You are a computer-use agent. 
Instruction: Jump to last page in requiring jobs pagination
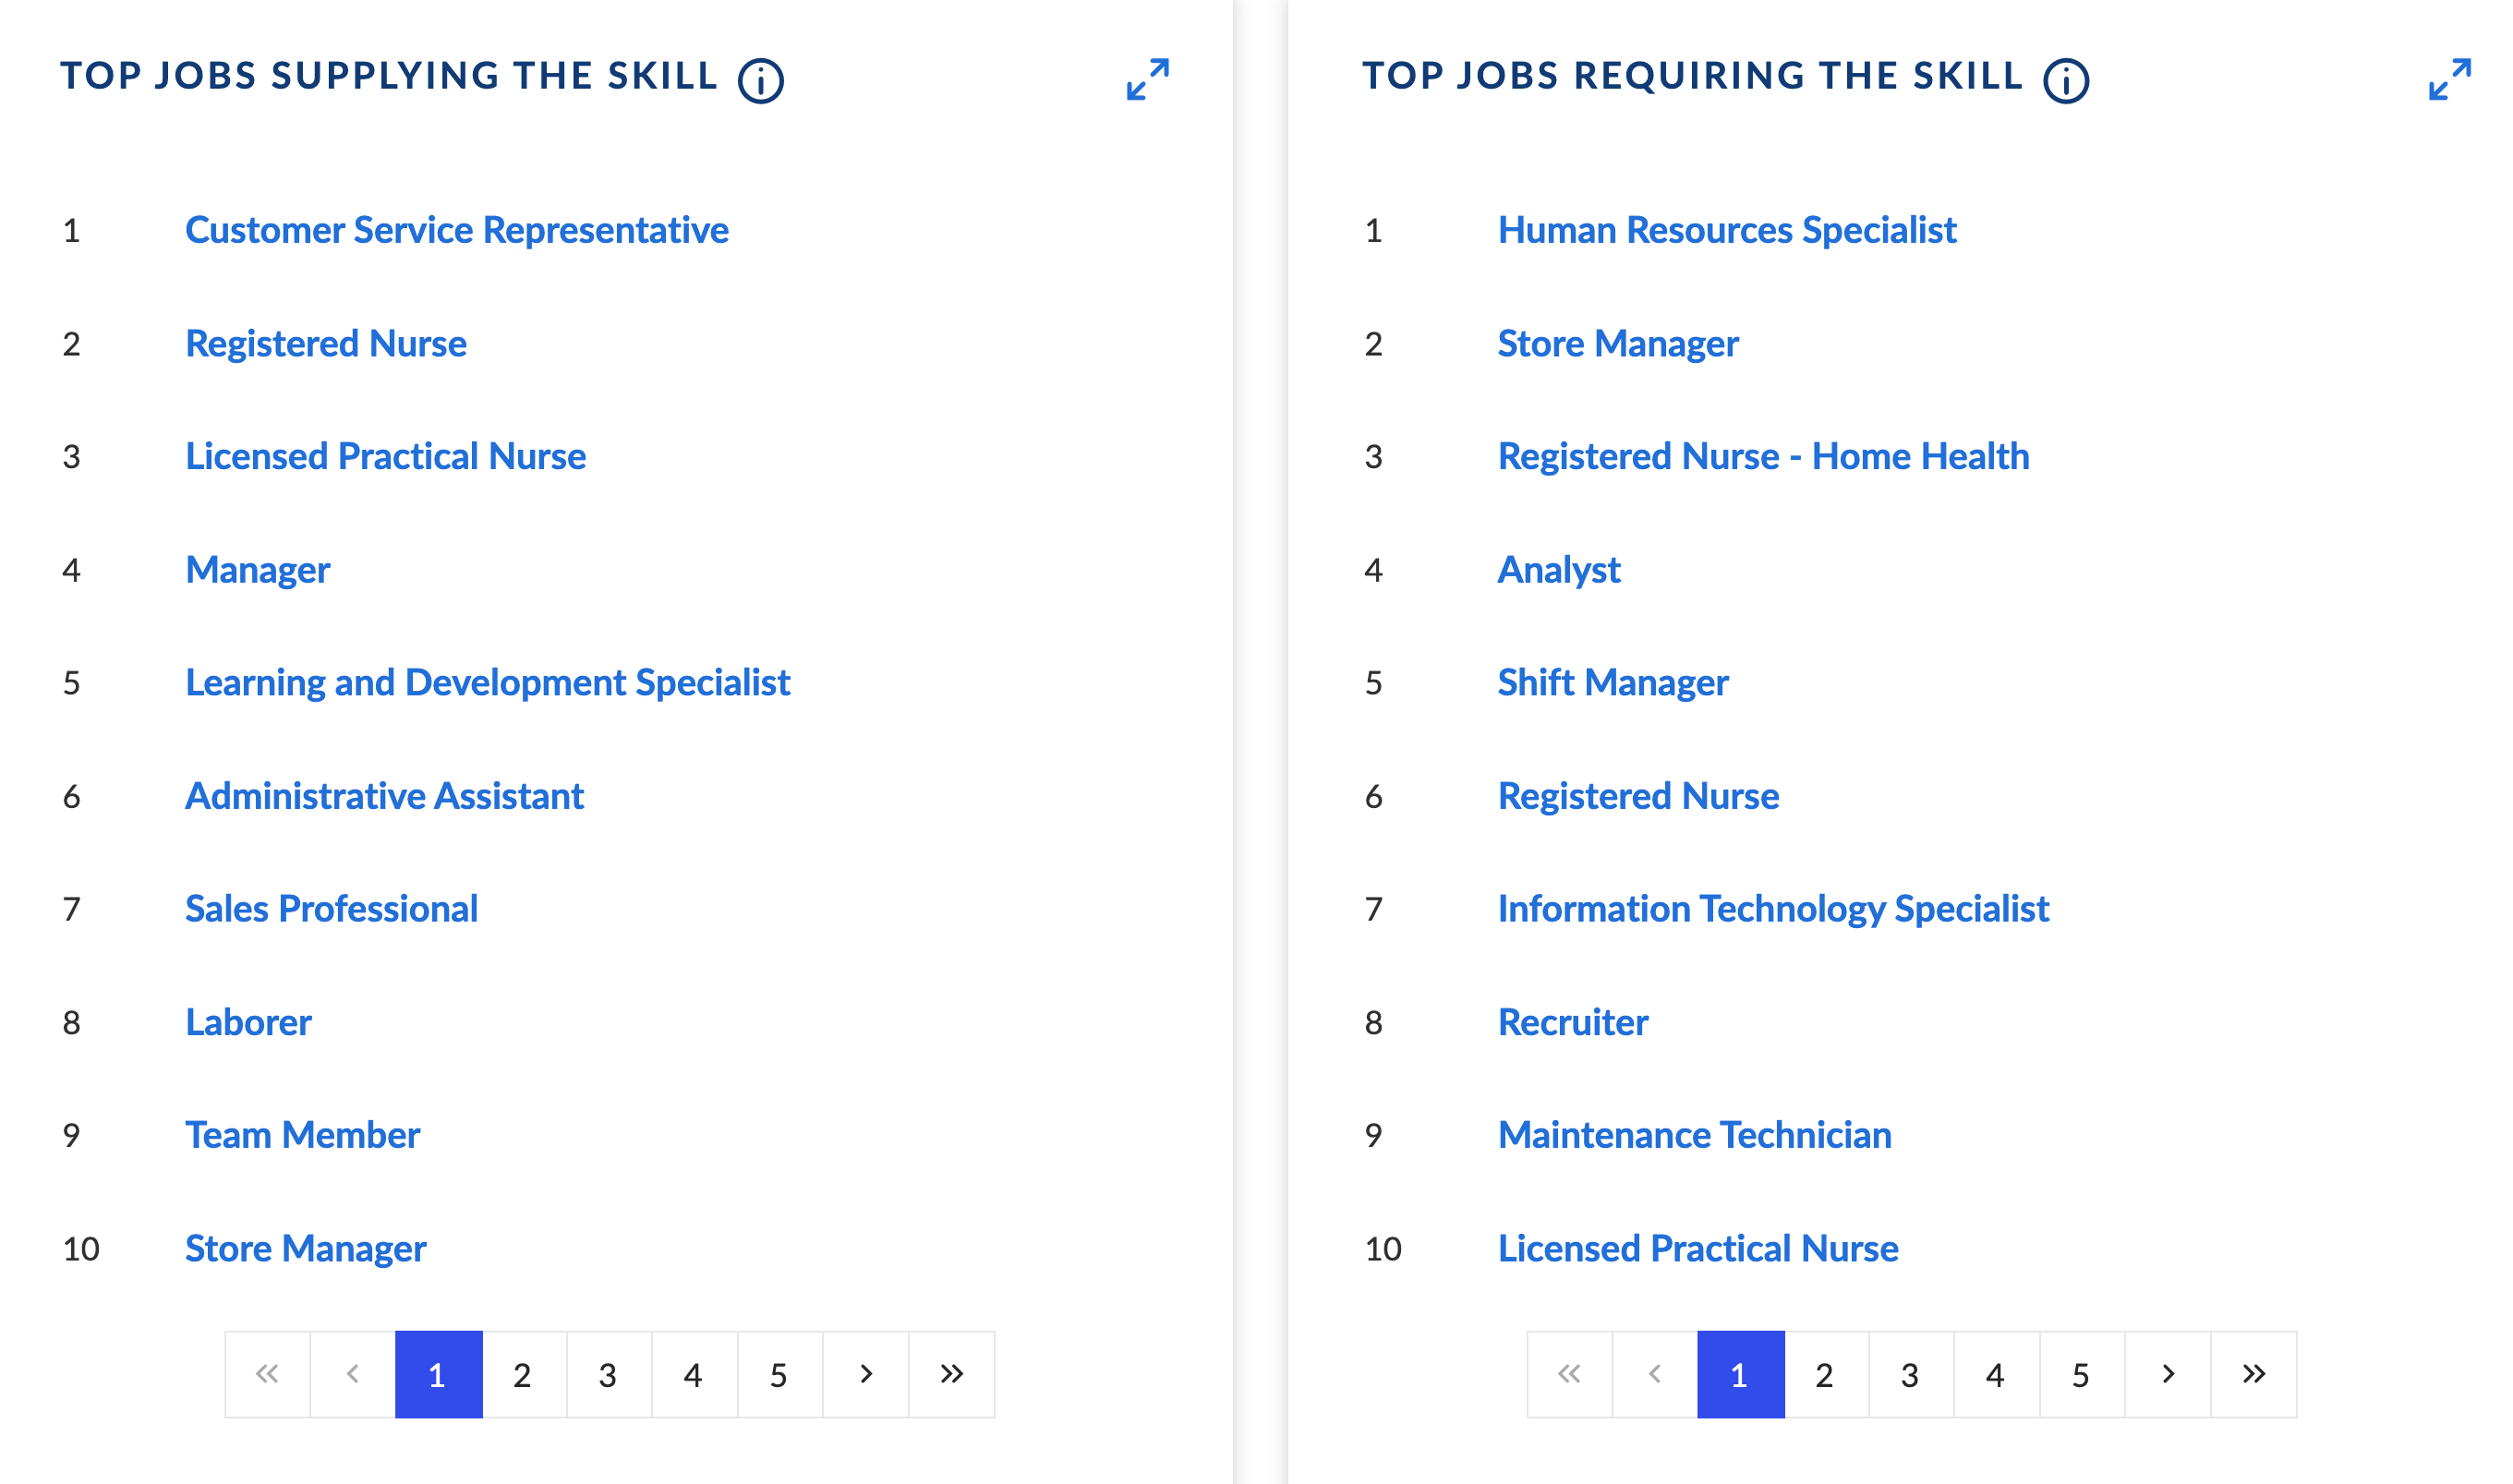coord(2254,1374)
